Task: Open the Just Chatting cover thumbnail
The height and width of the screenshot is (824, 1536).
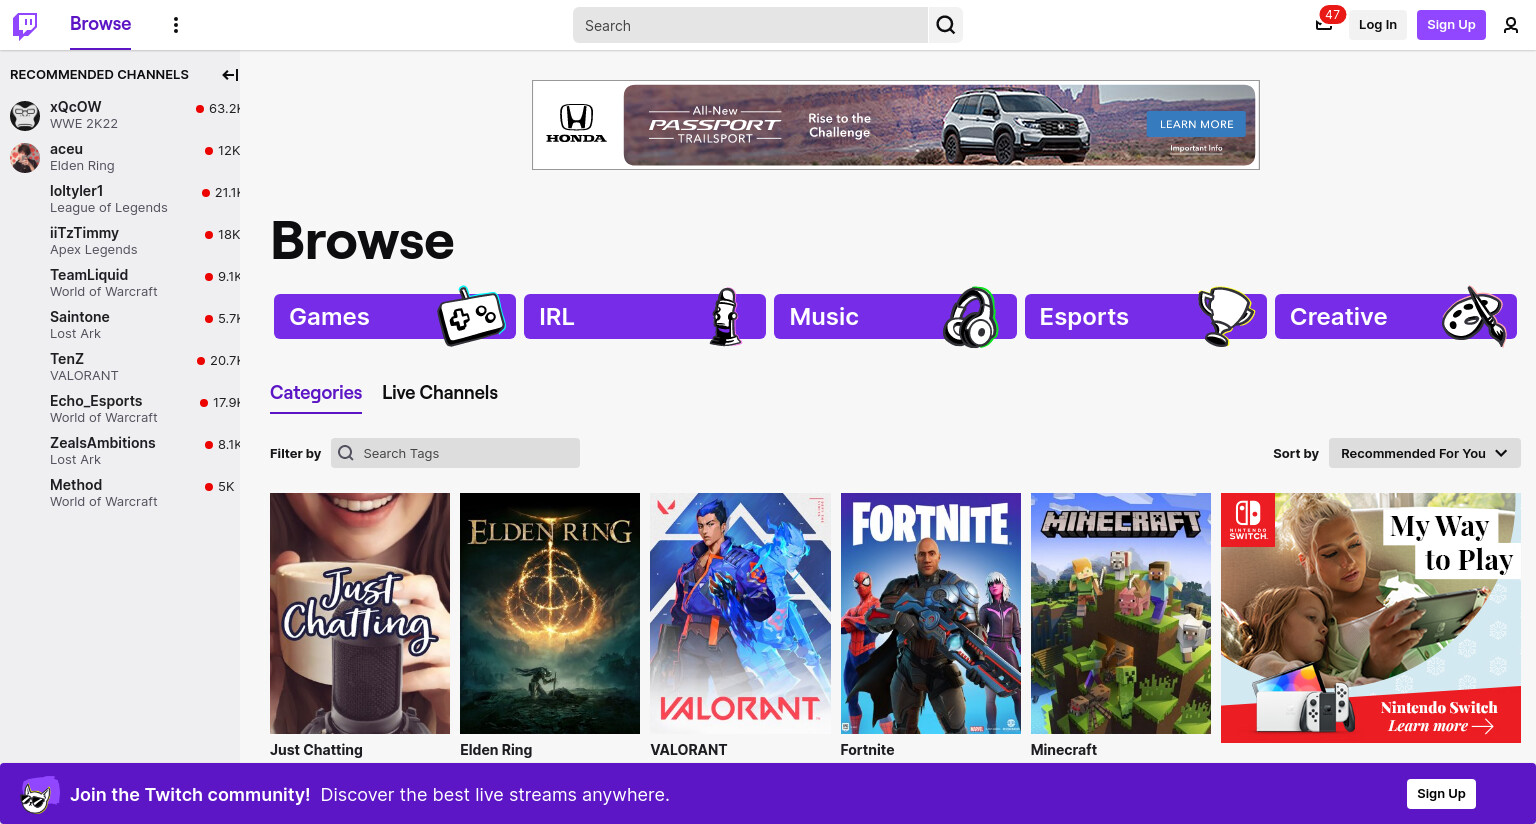Action: coord(360,613)
